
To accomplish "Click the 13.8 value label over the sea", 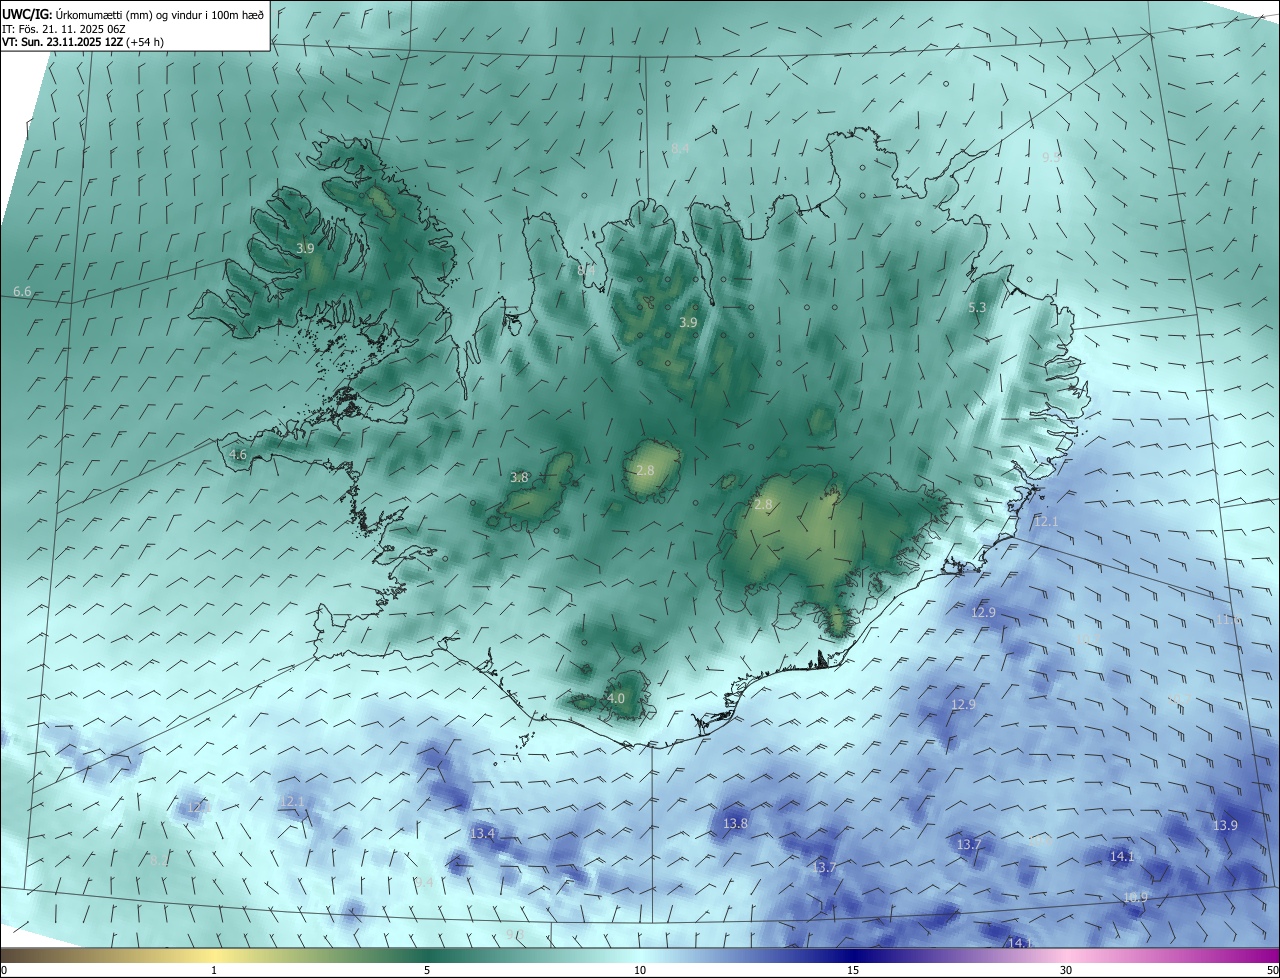I will [x=734, y=823].
